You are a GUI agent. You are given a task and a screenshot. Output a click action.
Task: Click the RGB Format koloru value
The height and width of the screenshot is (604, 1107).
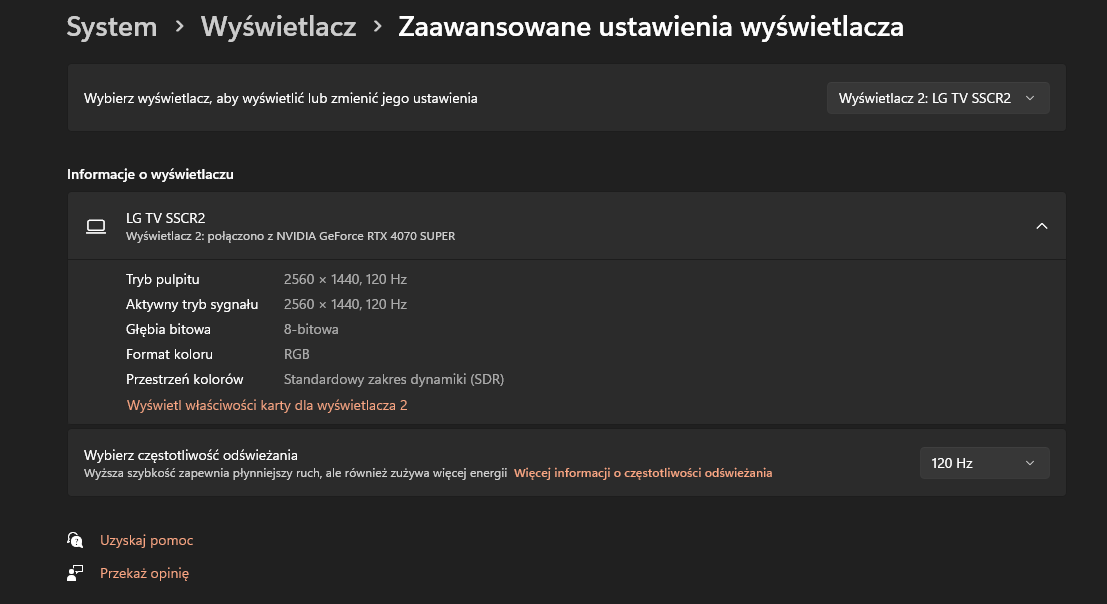[296, 354]
